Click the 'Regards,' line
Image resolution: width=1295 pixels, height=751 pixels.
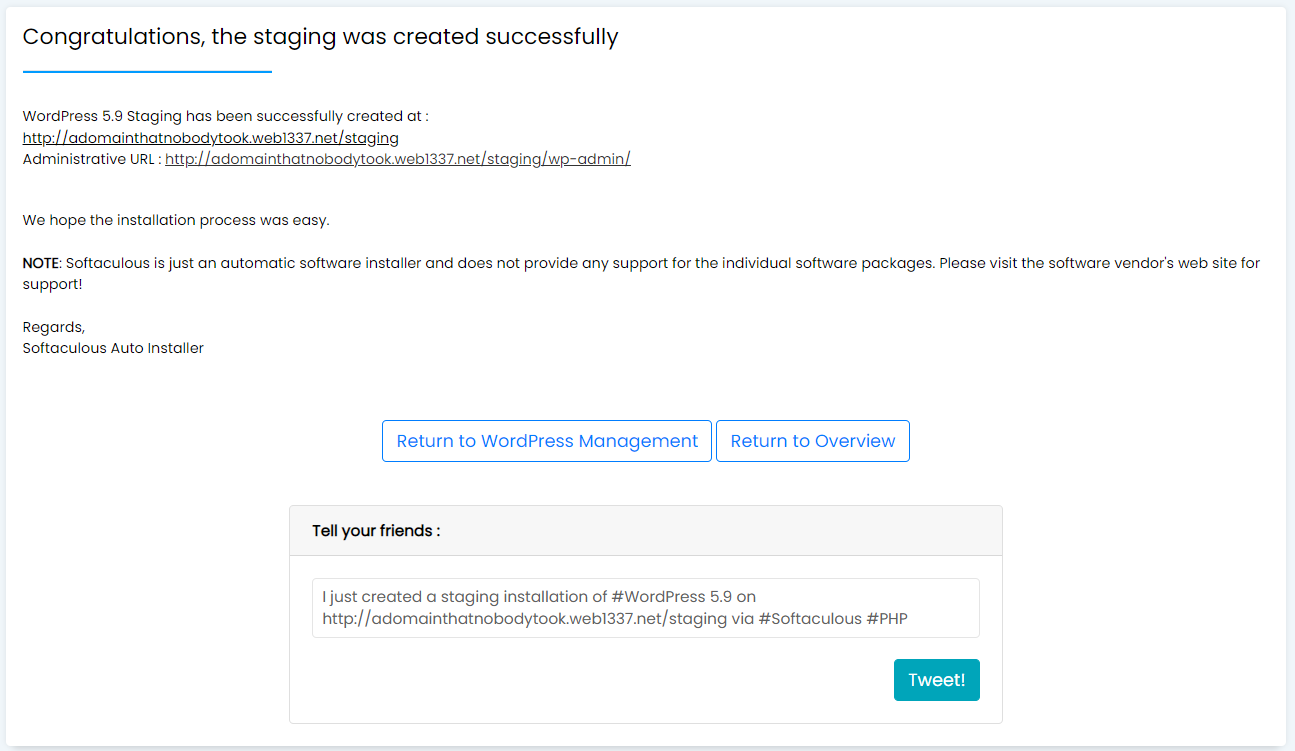click(x=54, y=327)
